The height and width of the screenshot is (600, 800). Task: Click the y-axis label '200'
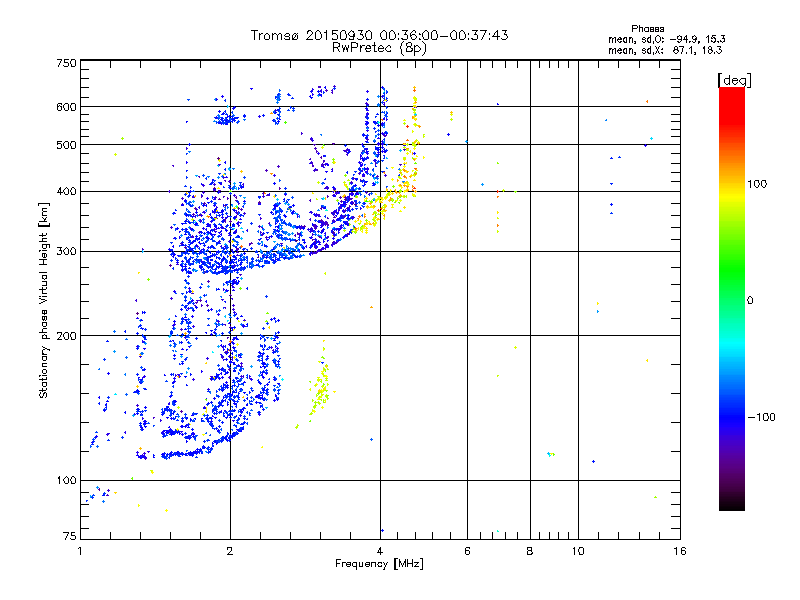[67, 336]
